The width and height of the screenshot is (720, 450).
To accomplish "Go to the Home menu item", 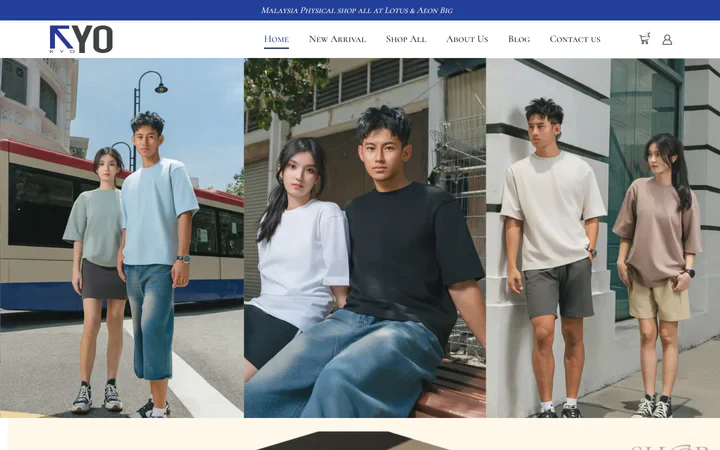I will (x=276, y=39).
